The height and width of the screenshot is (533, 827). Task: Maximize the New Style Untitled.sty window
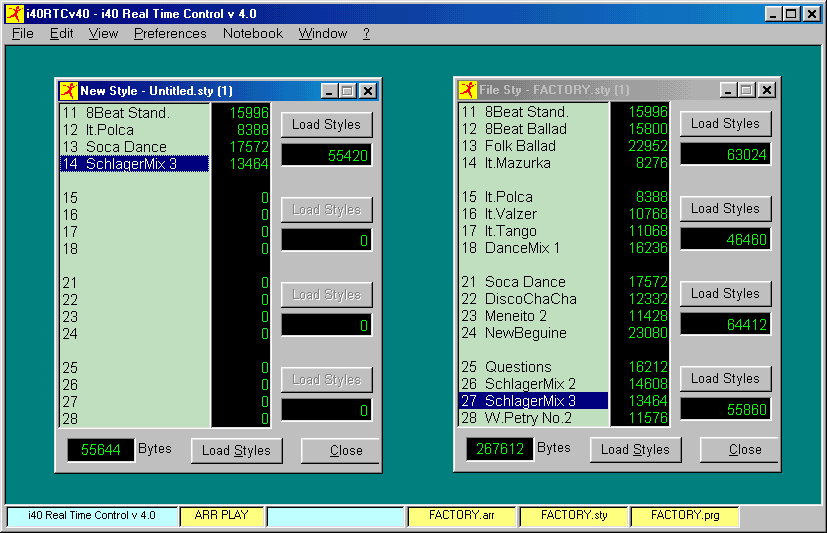coord(348,91)
